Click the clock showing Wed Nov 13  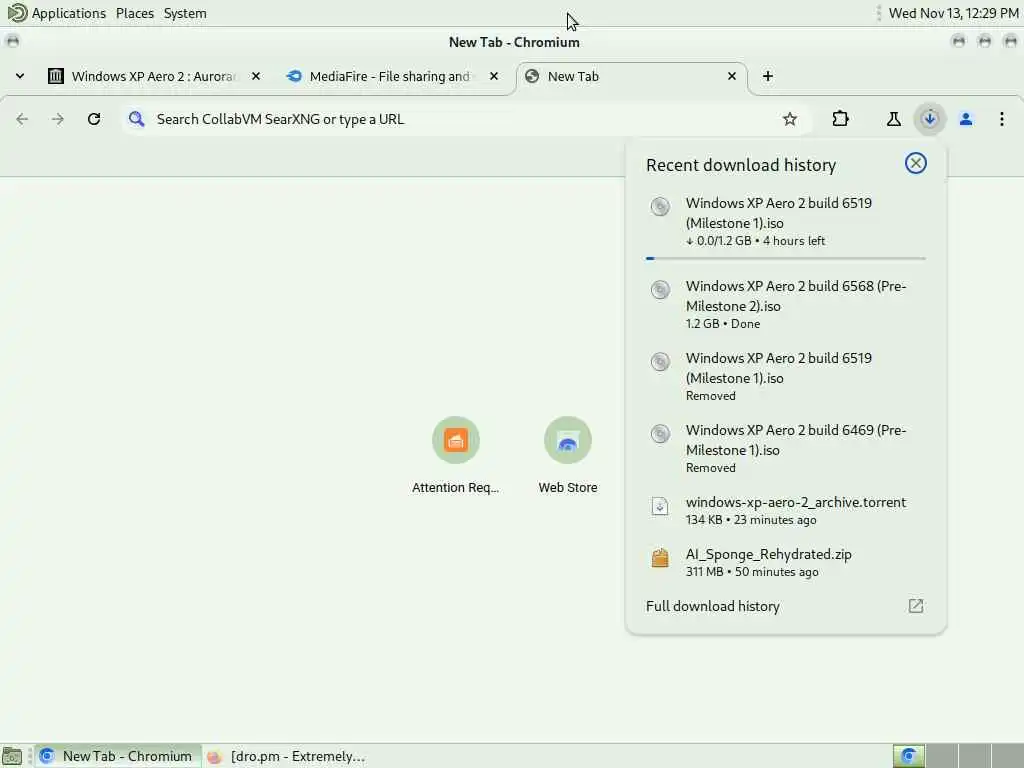953,13
